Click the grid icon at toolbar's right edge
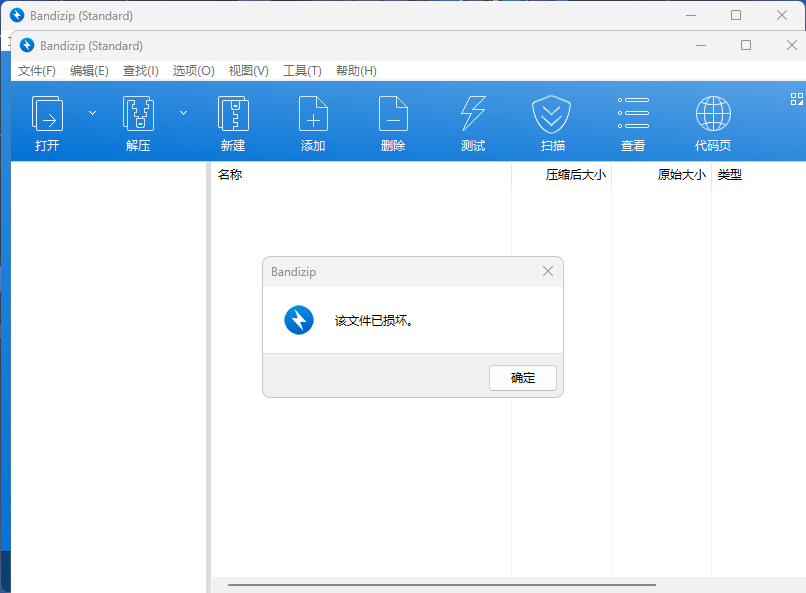The height and width of the screenshot is (593, 806). pyautogui.click(x=797, y=99)
